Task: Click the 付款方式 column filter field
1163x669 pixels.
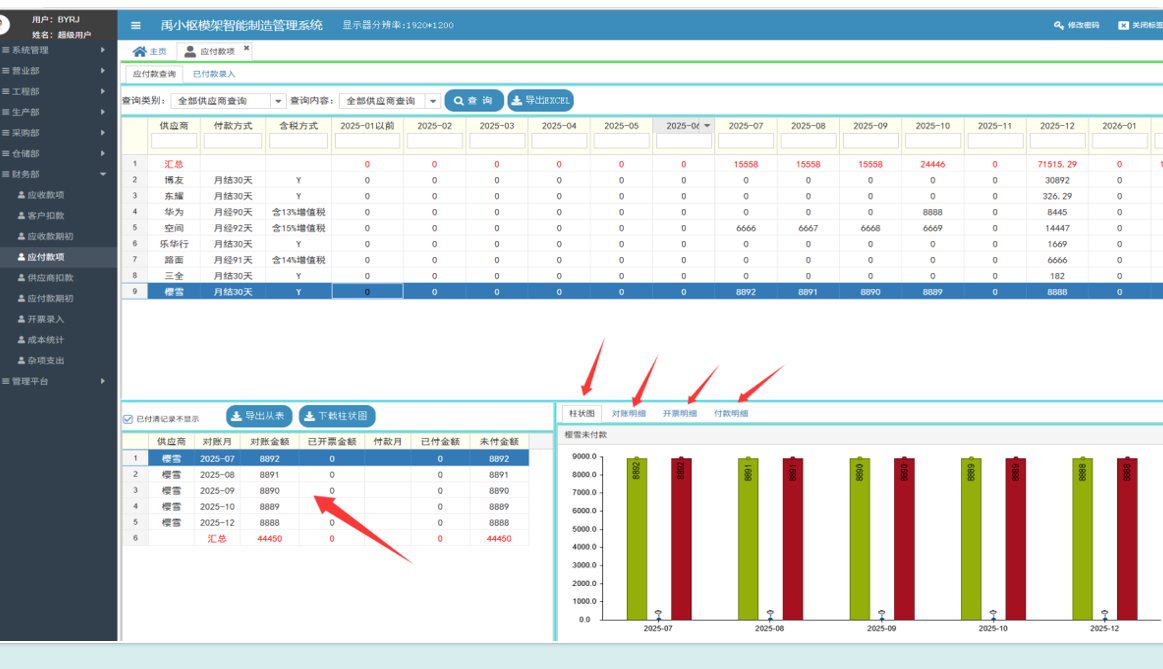Action: click(233, 141)
